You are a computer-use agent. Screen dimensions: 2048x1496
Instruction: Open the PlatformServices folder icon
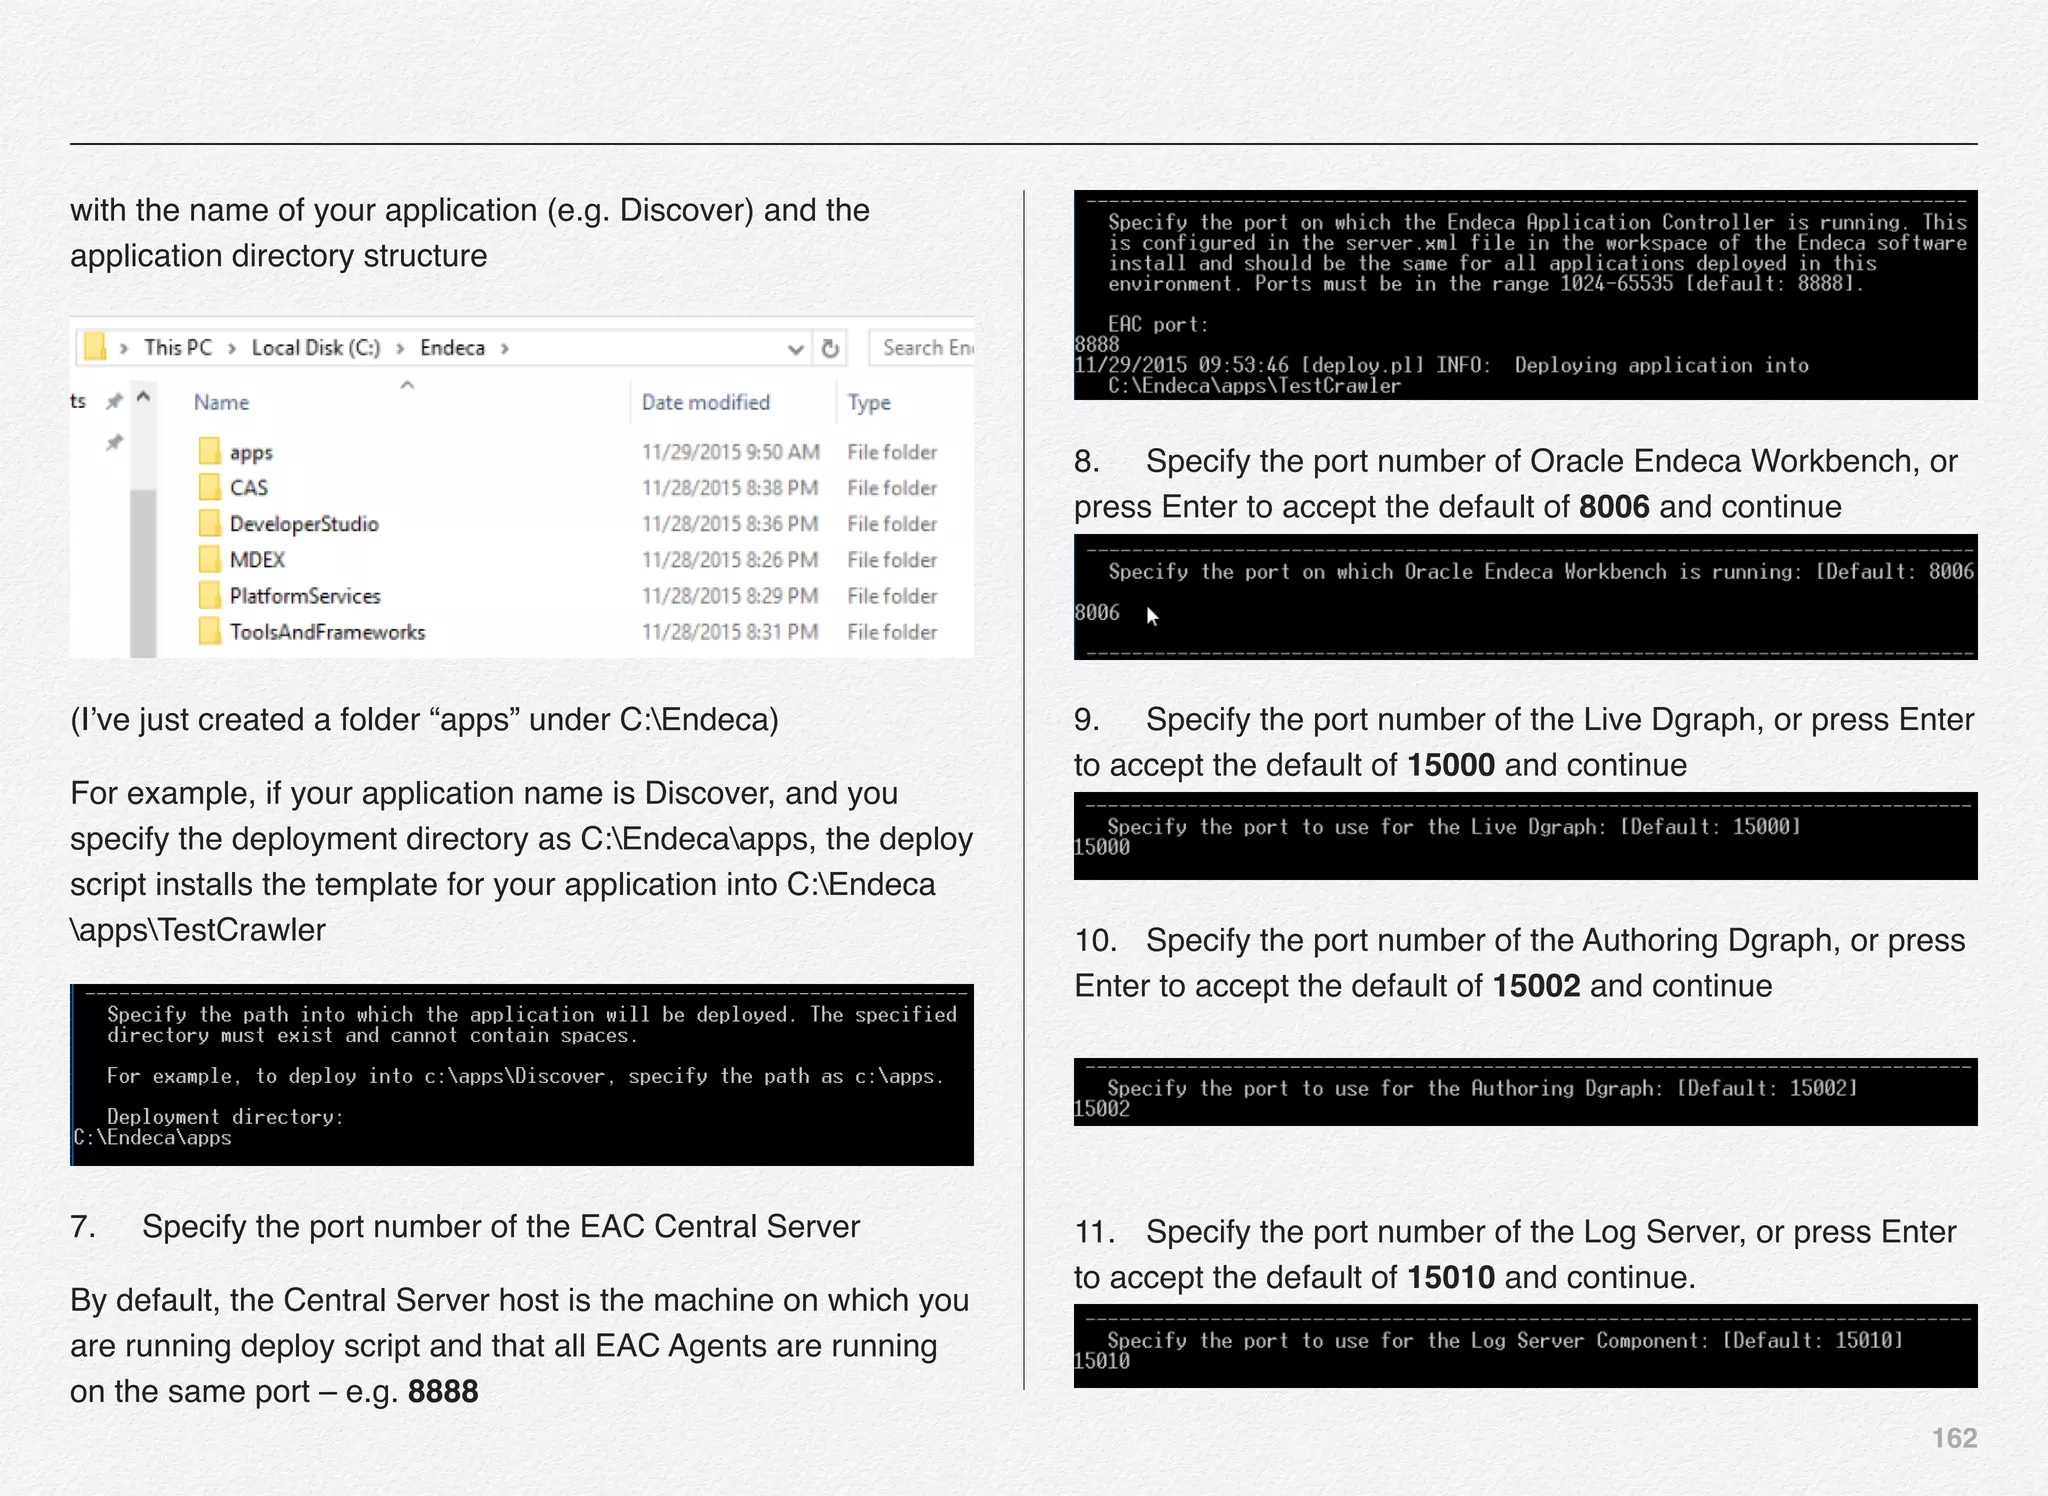click(209, 595)
